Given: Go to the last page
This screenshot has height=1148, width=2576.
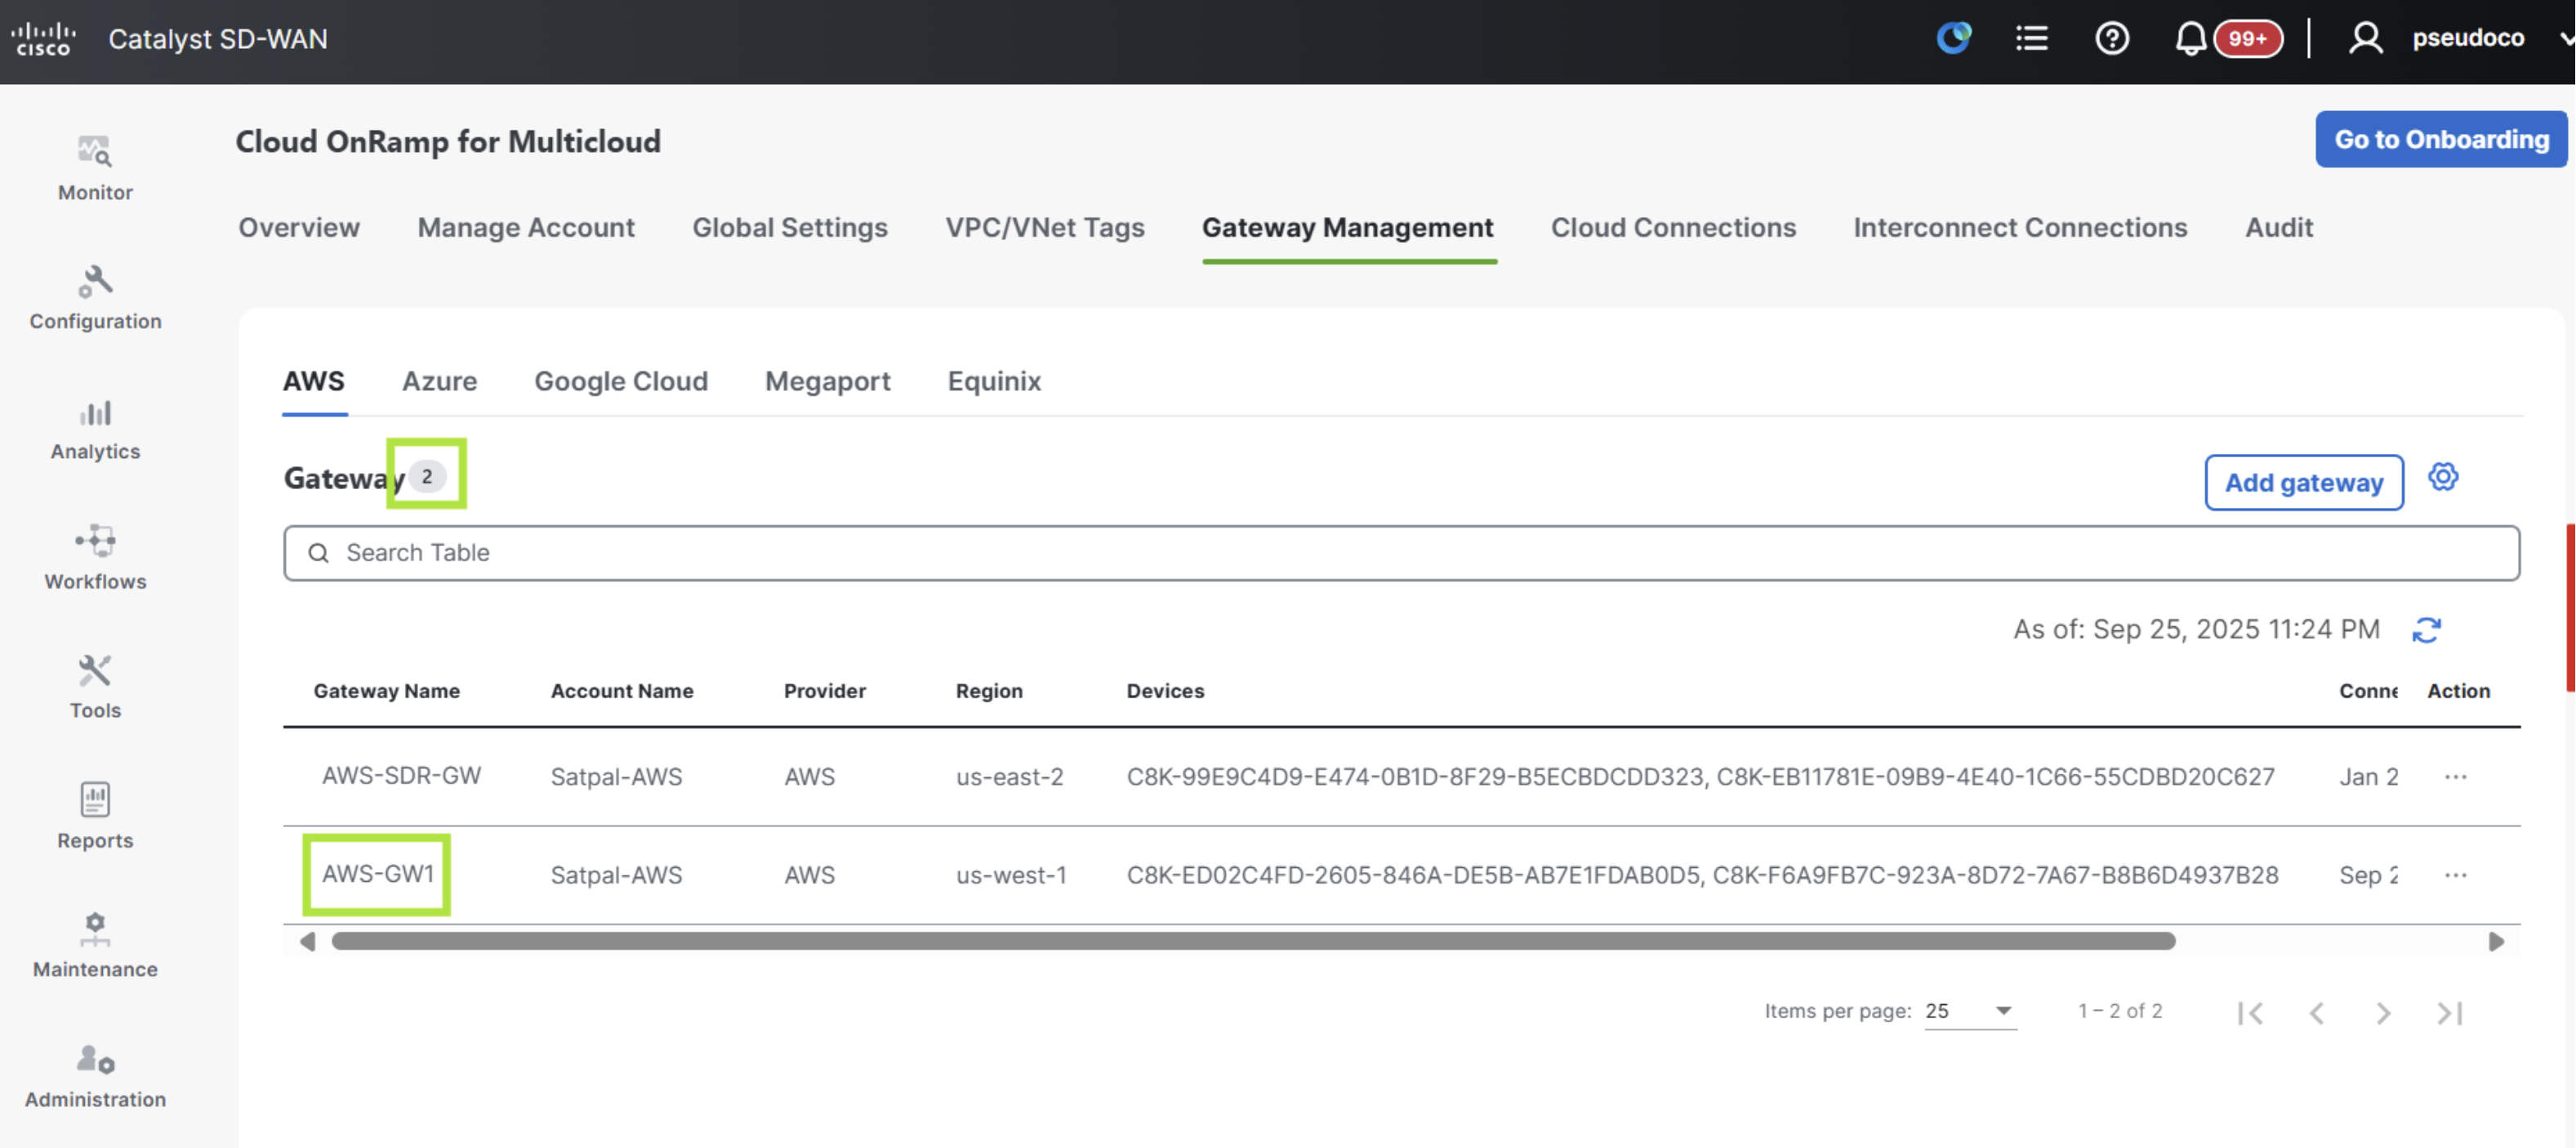Looking at the screenshot, I should coord(2449,1013).
